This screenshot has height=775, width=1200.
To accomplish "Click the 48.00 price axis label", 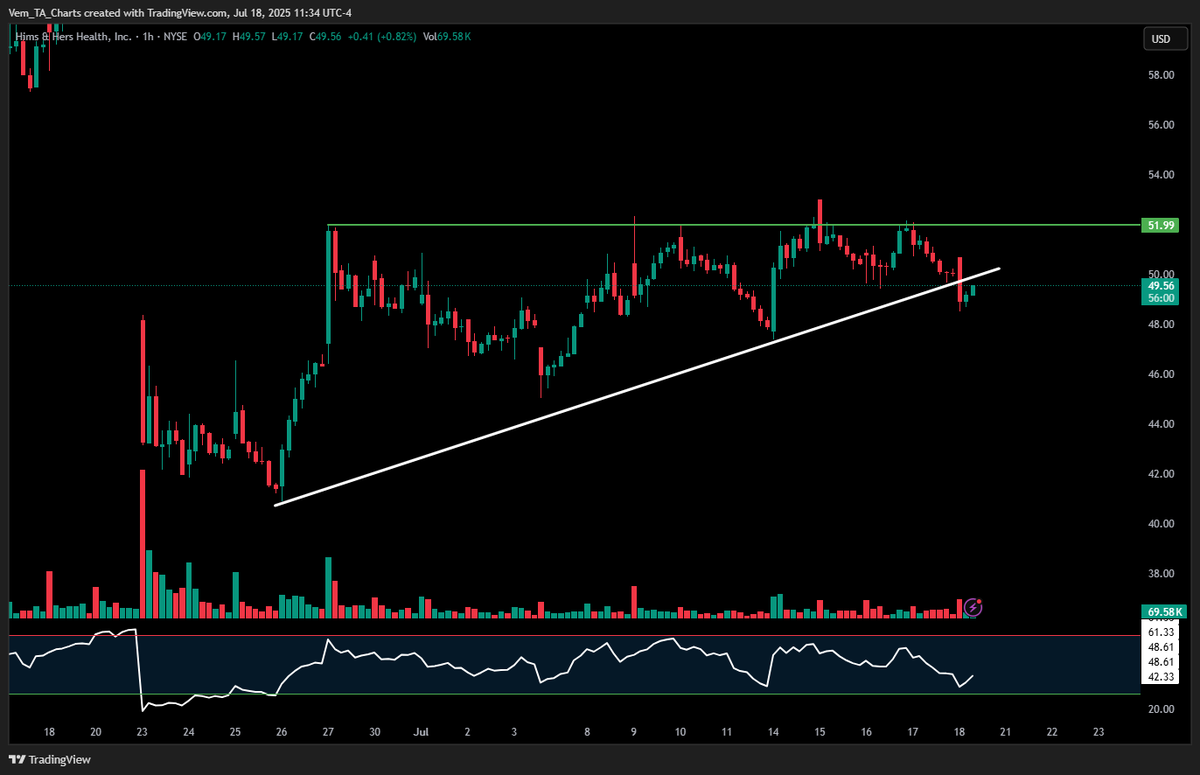I will pyautogui.click(x=1161, y=324).
